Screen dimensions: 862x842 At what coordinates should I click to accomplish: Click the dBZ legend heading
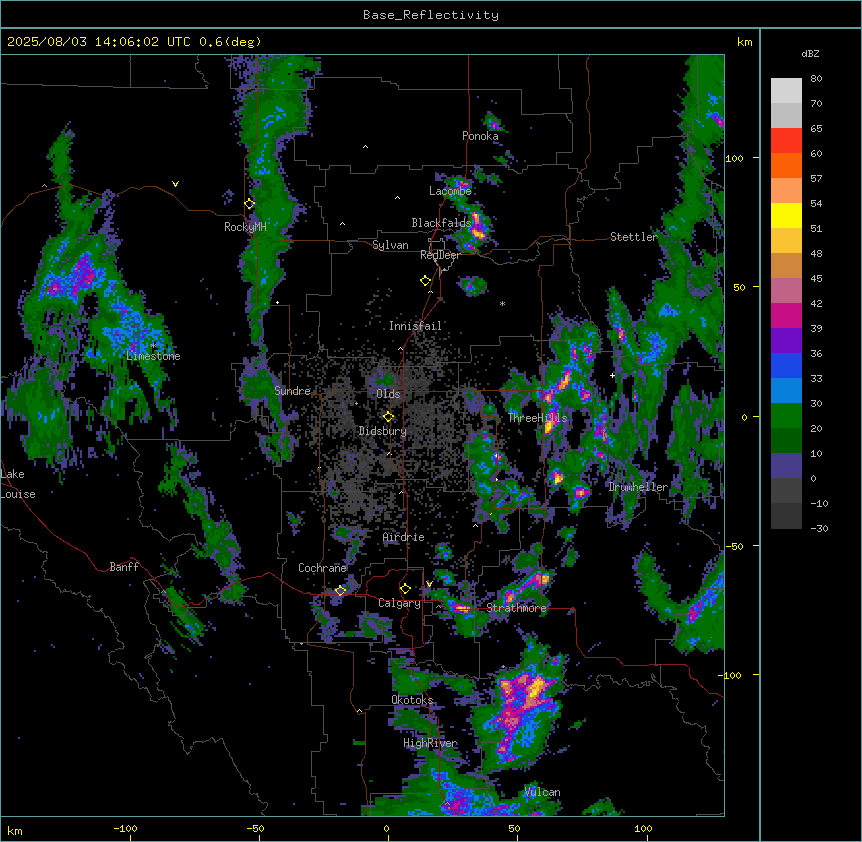point(810,53)
